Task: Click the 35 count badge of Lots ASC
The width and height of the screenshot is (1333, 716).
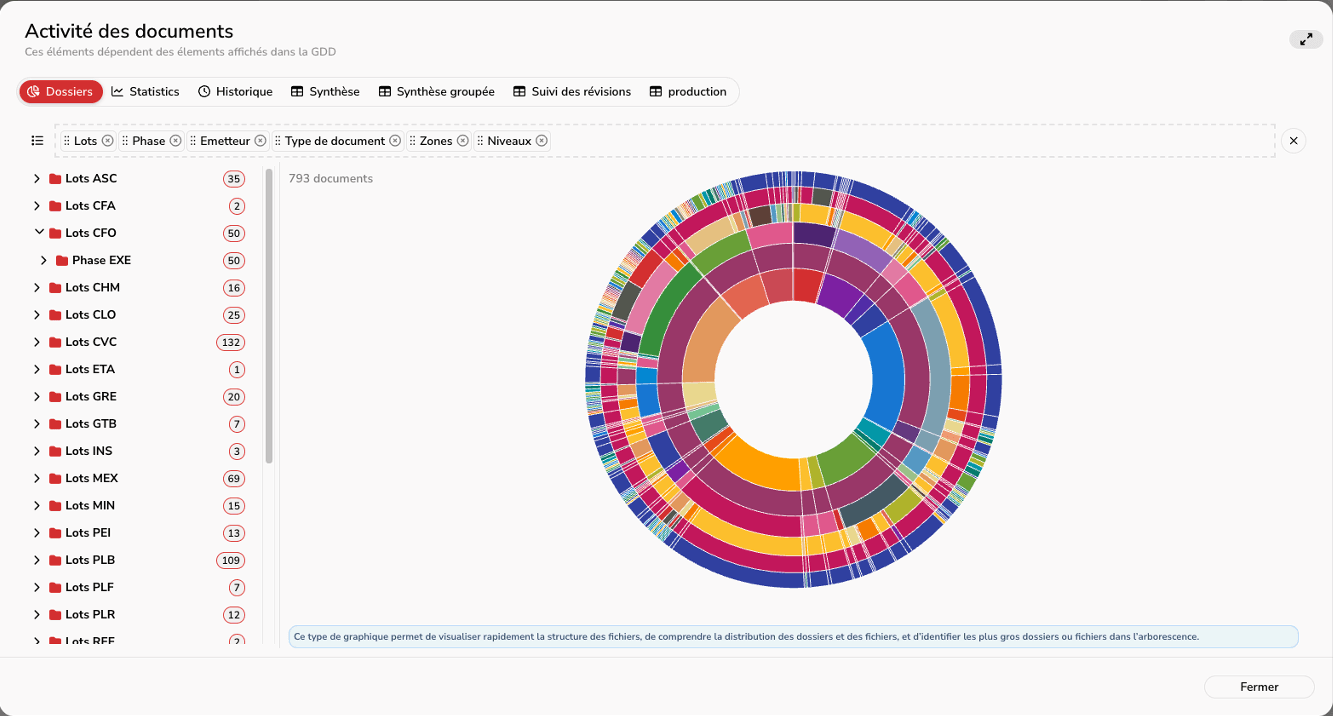Action: tap(234, 179)
